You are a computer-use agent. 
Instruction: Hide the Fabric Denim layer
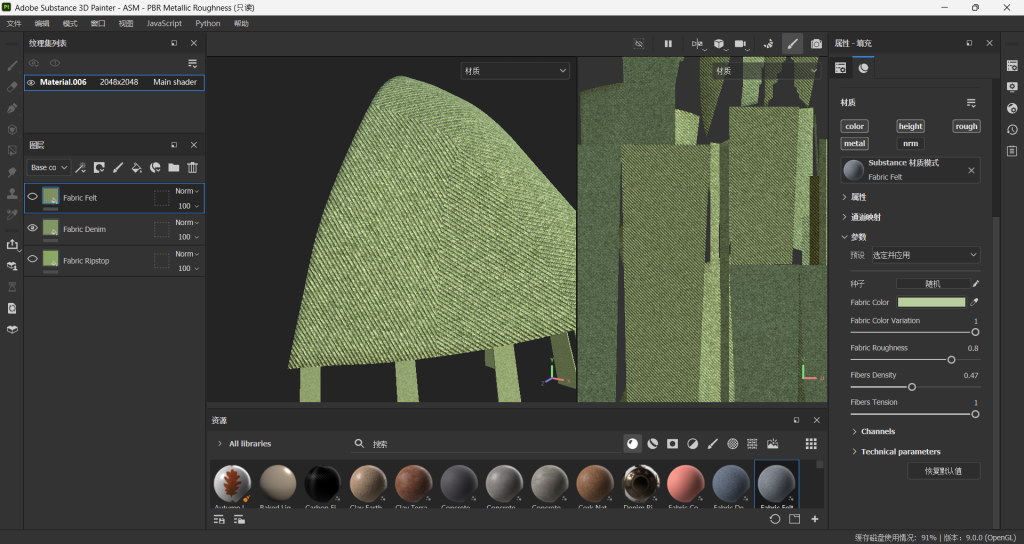pos(33,228)
